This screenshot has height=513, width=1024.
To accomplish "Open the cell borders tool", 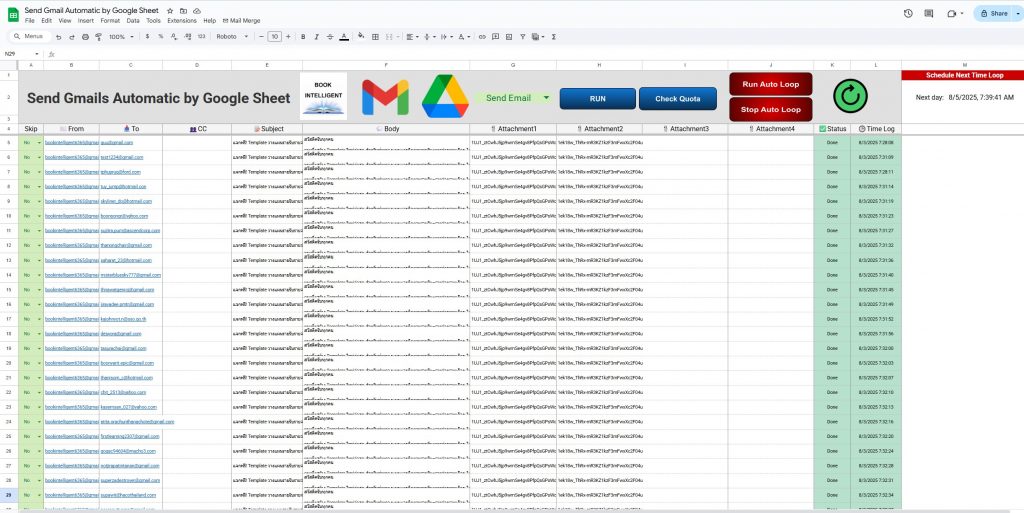I will [376, 37].
